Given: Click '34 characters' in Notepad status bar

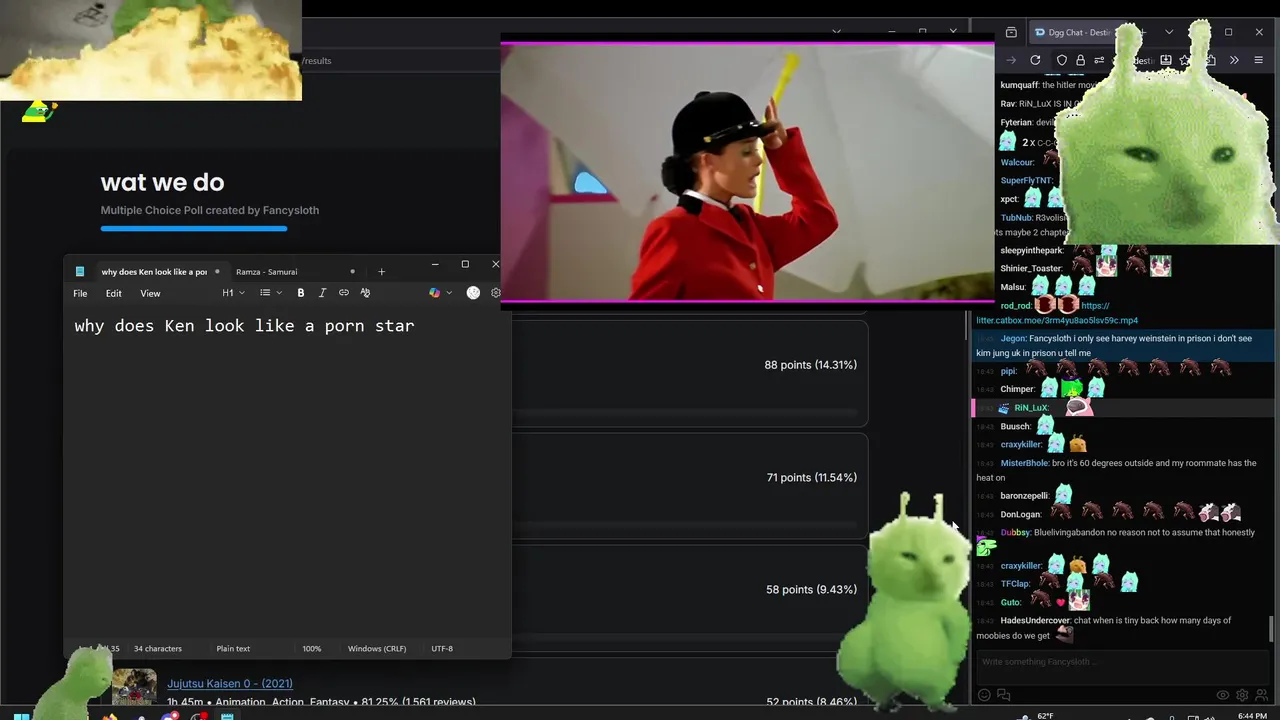Looking at the screenshot, I should pos(158,648).
